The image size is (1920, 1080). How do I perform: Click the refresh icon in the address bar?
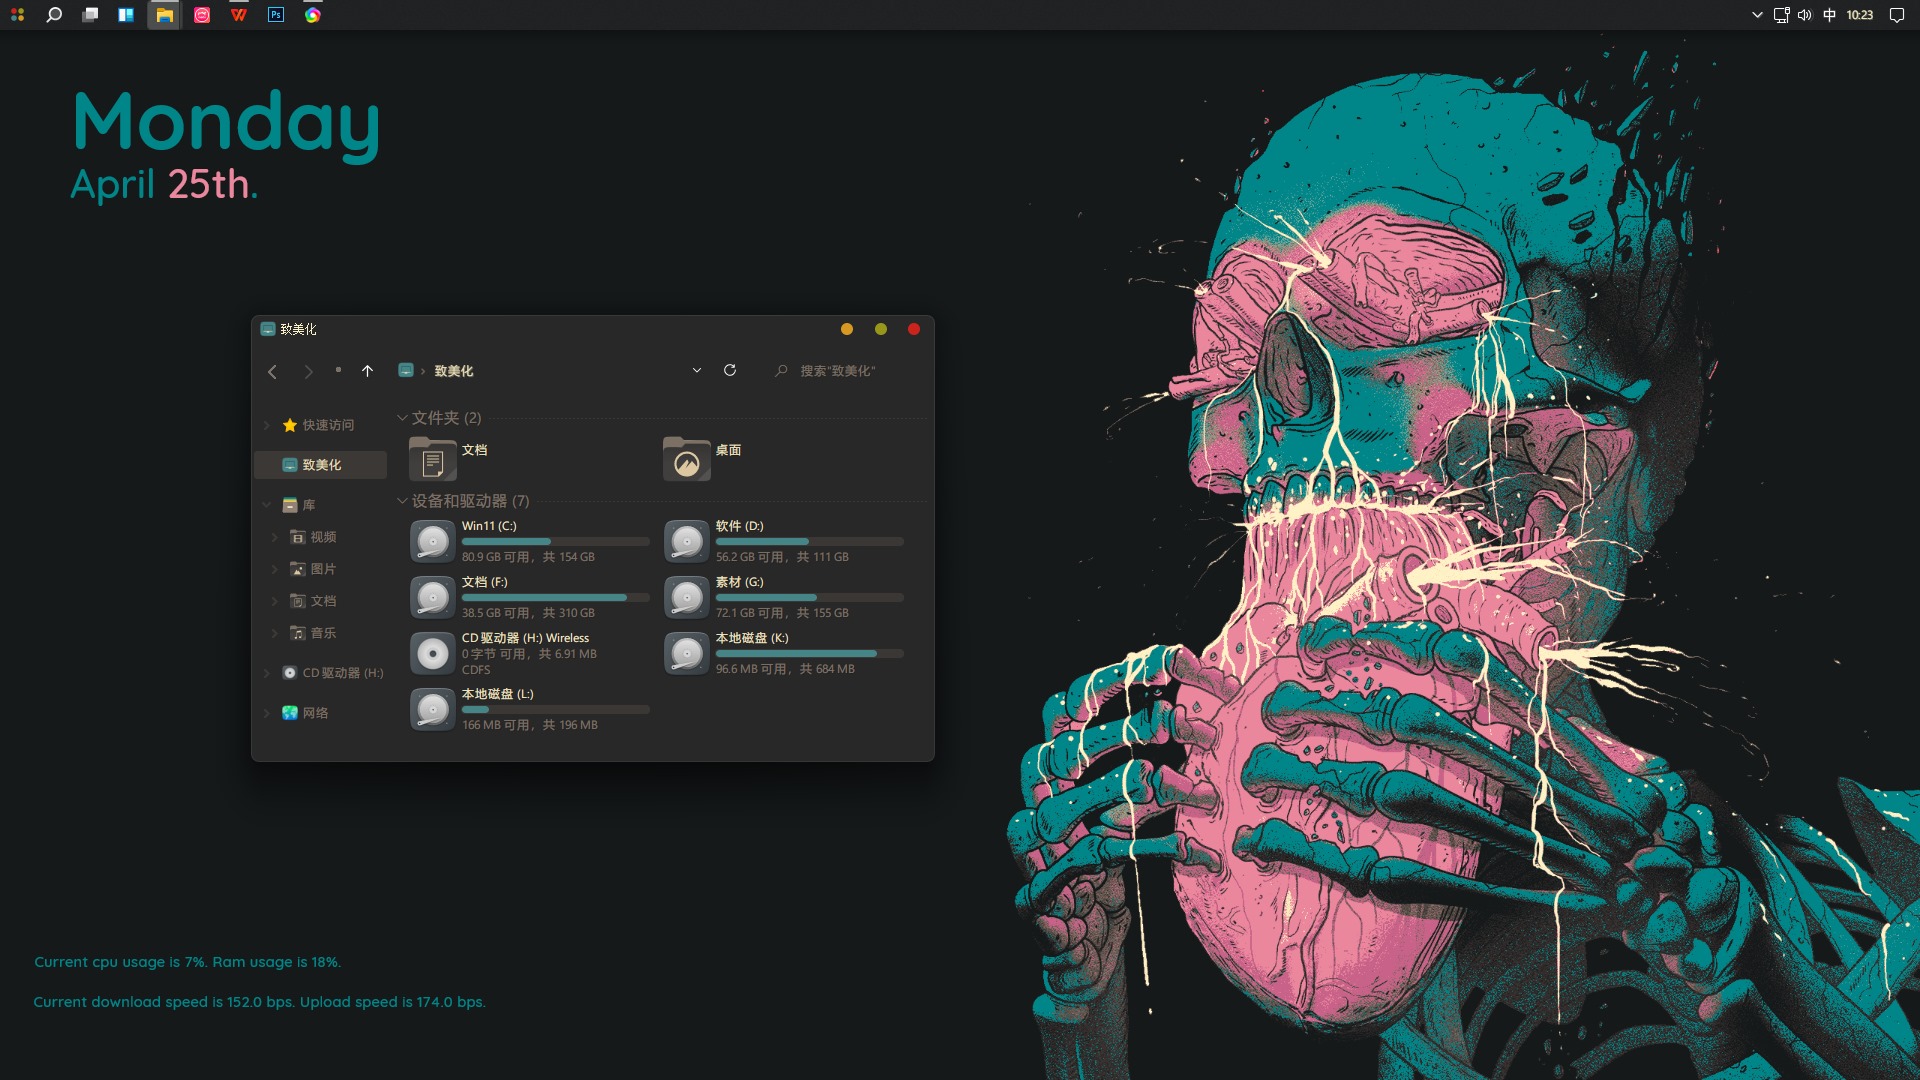730,370
